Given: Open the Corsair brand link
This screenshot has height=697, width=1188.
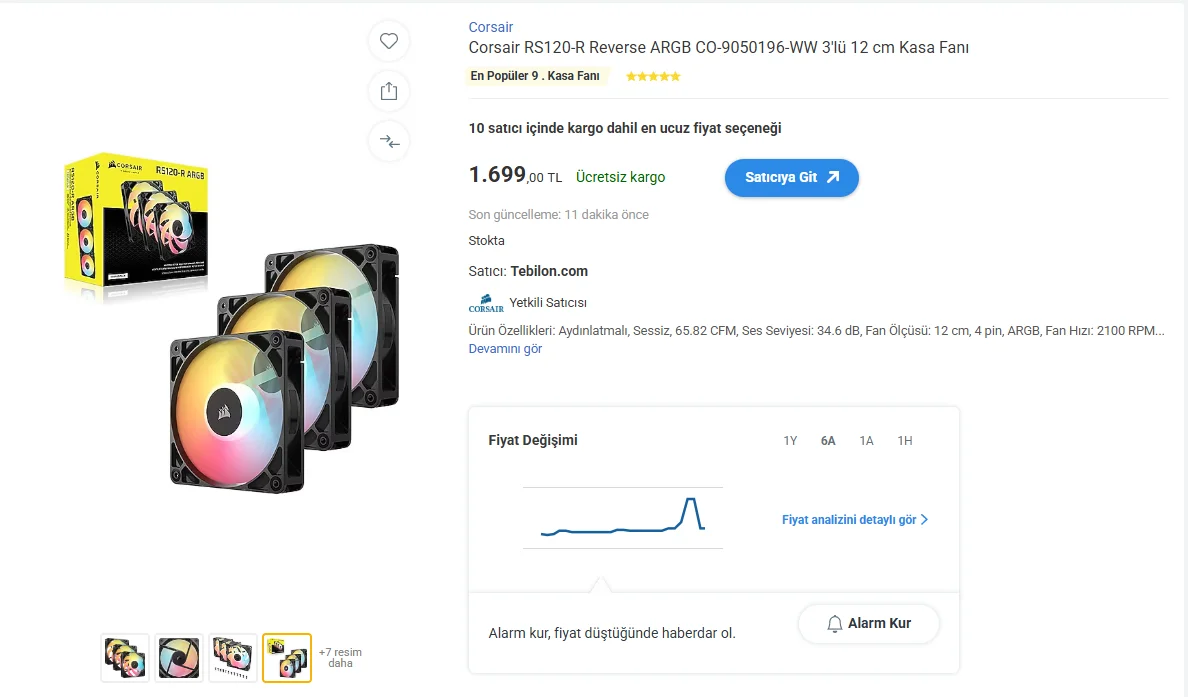Looking at the screenshot, I should pyautogui.click(x=490, y=27).
